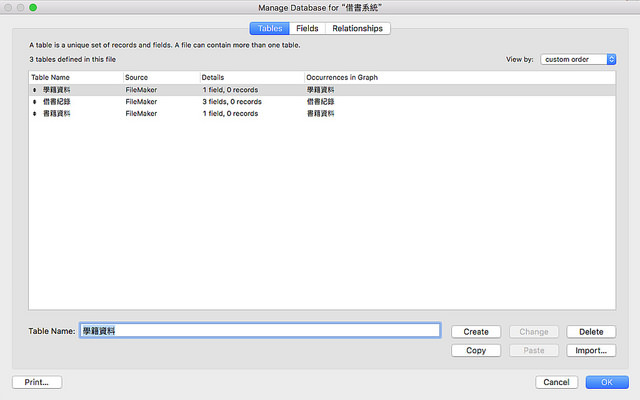Click 借書紀錄 in Occurrences in Graph column

pos(320,102)
